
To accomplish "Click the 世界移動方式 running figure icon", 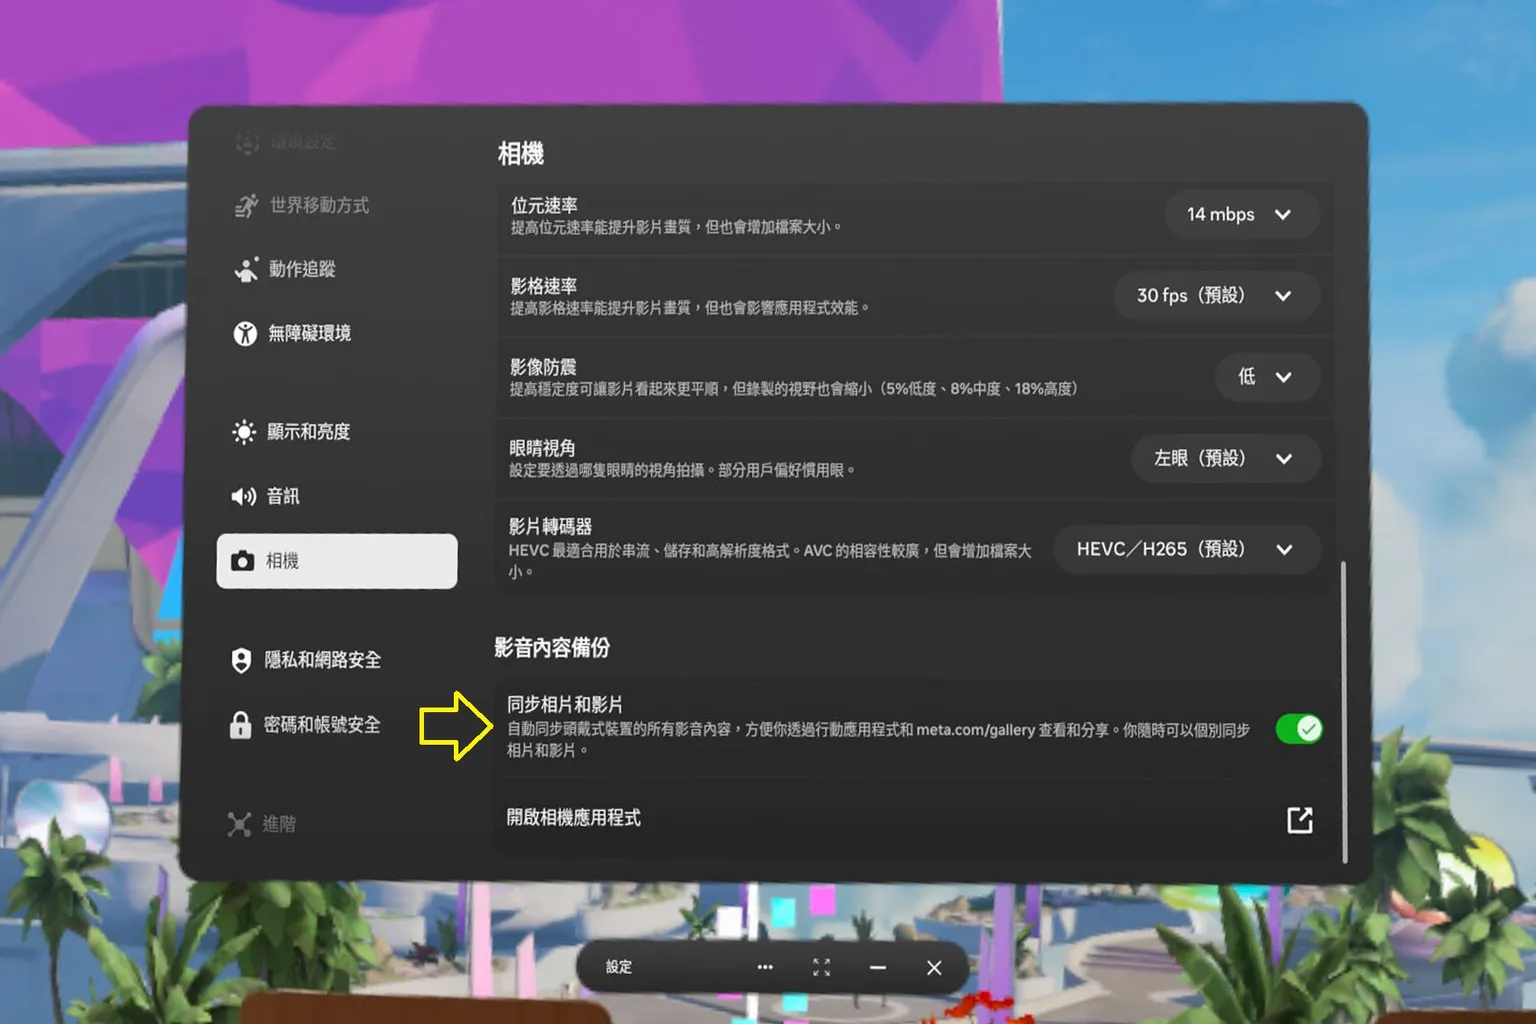I will click(x=246, y=205).
